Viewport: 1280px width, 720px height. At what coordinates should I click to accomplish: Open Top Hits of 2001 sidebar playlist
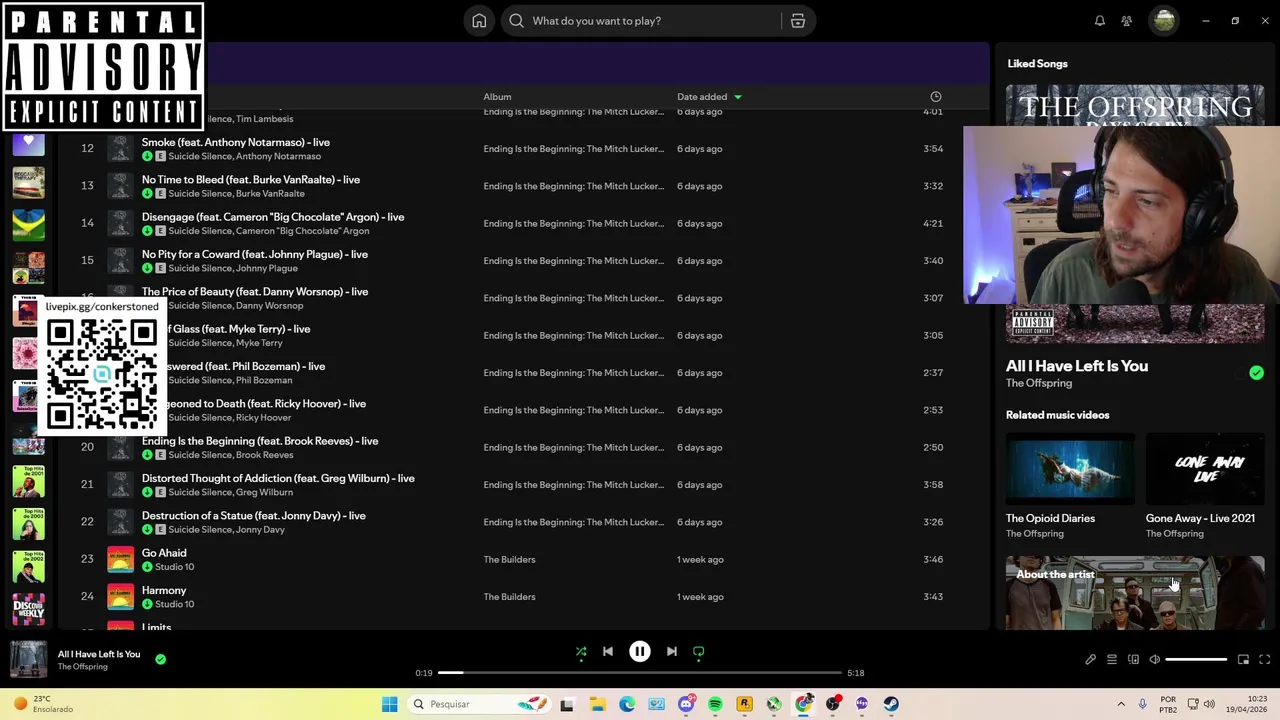click(x=28, y=482)
